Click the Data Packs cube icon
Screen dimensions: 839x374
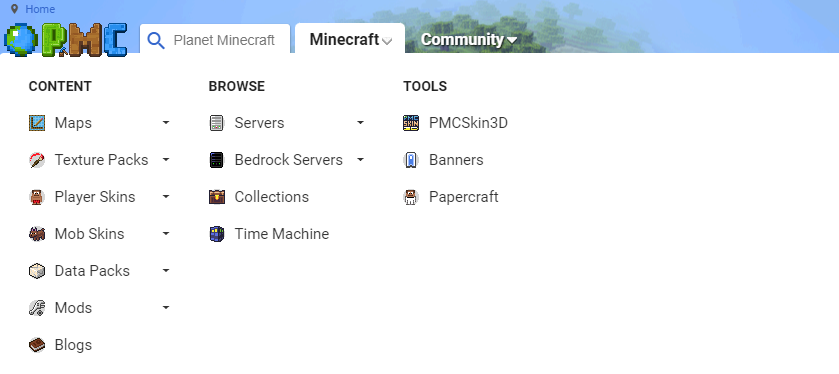click(x=37, y=271)
